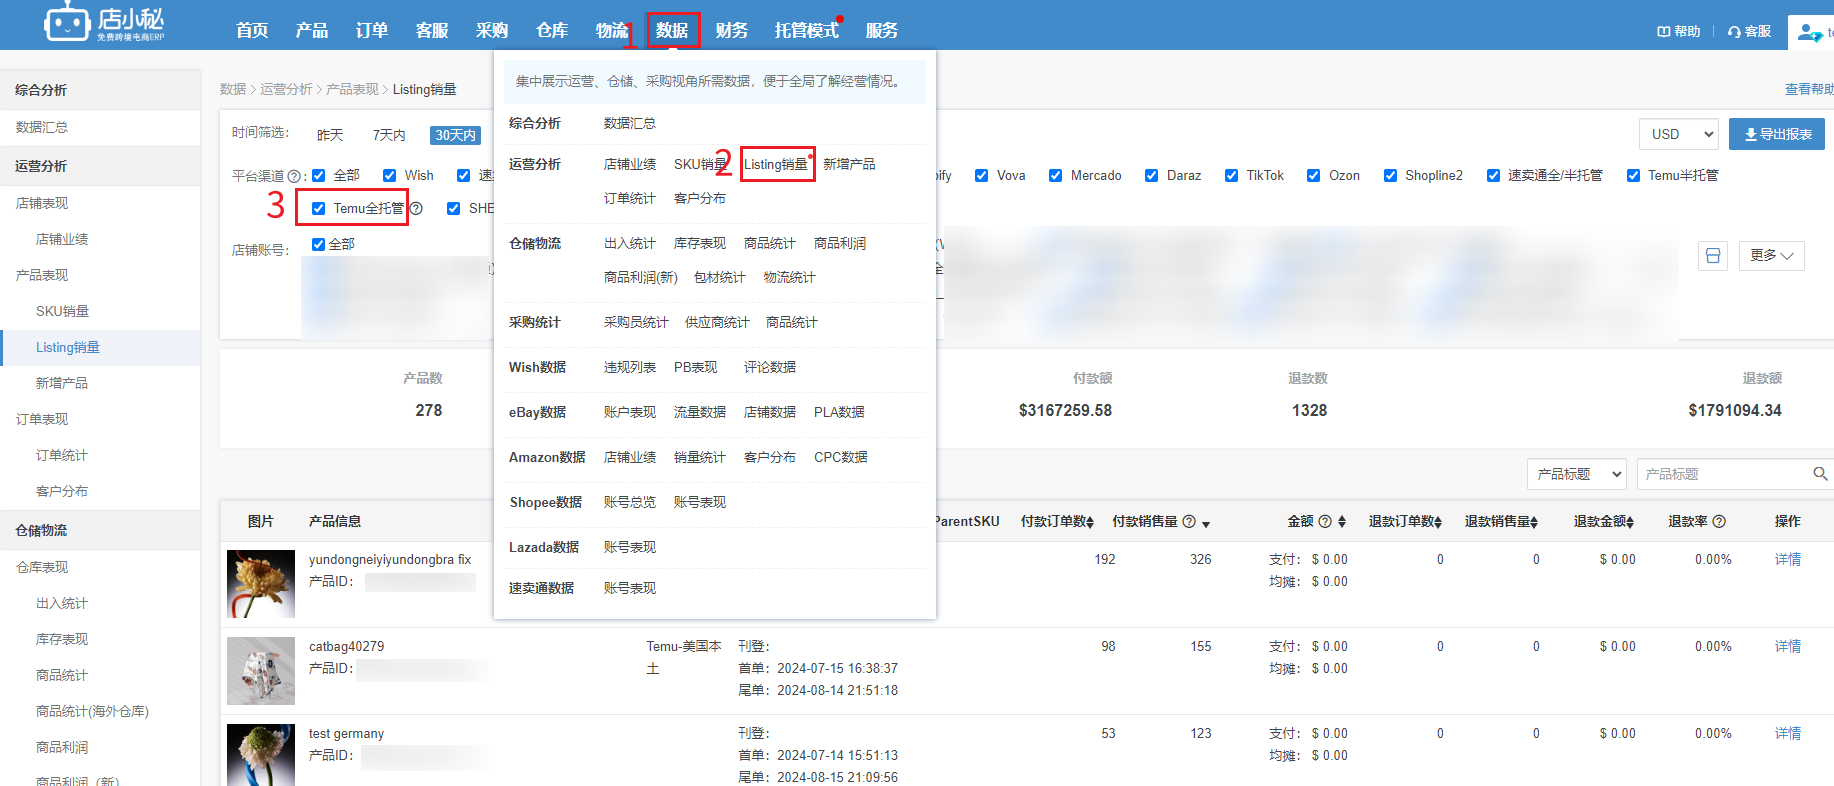The height and width of the screenshot is (786, 1834).
Task: Open 订单统计 in left sidebar
Action: (x=62, y=456)
